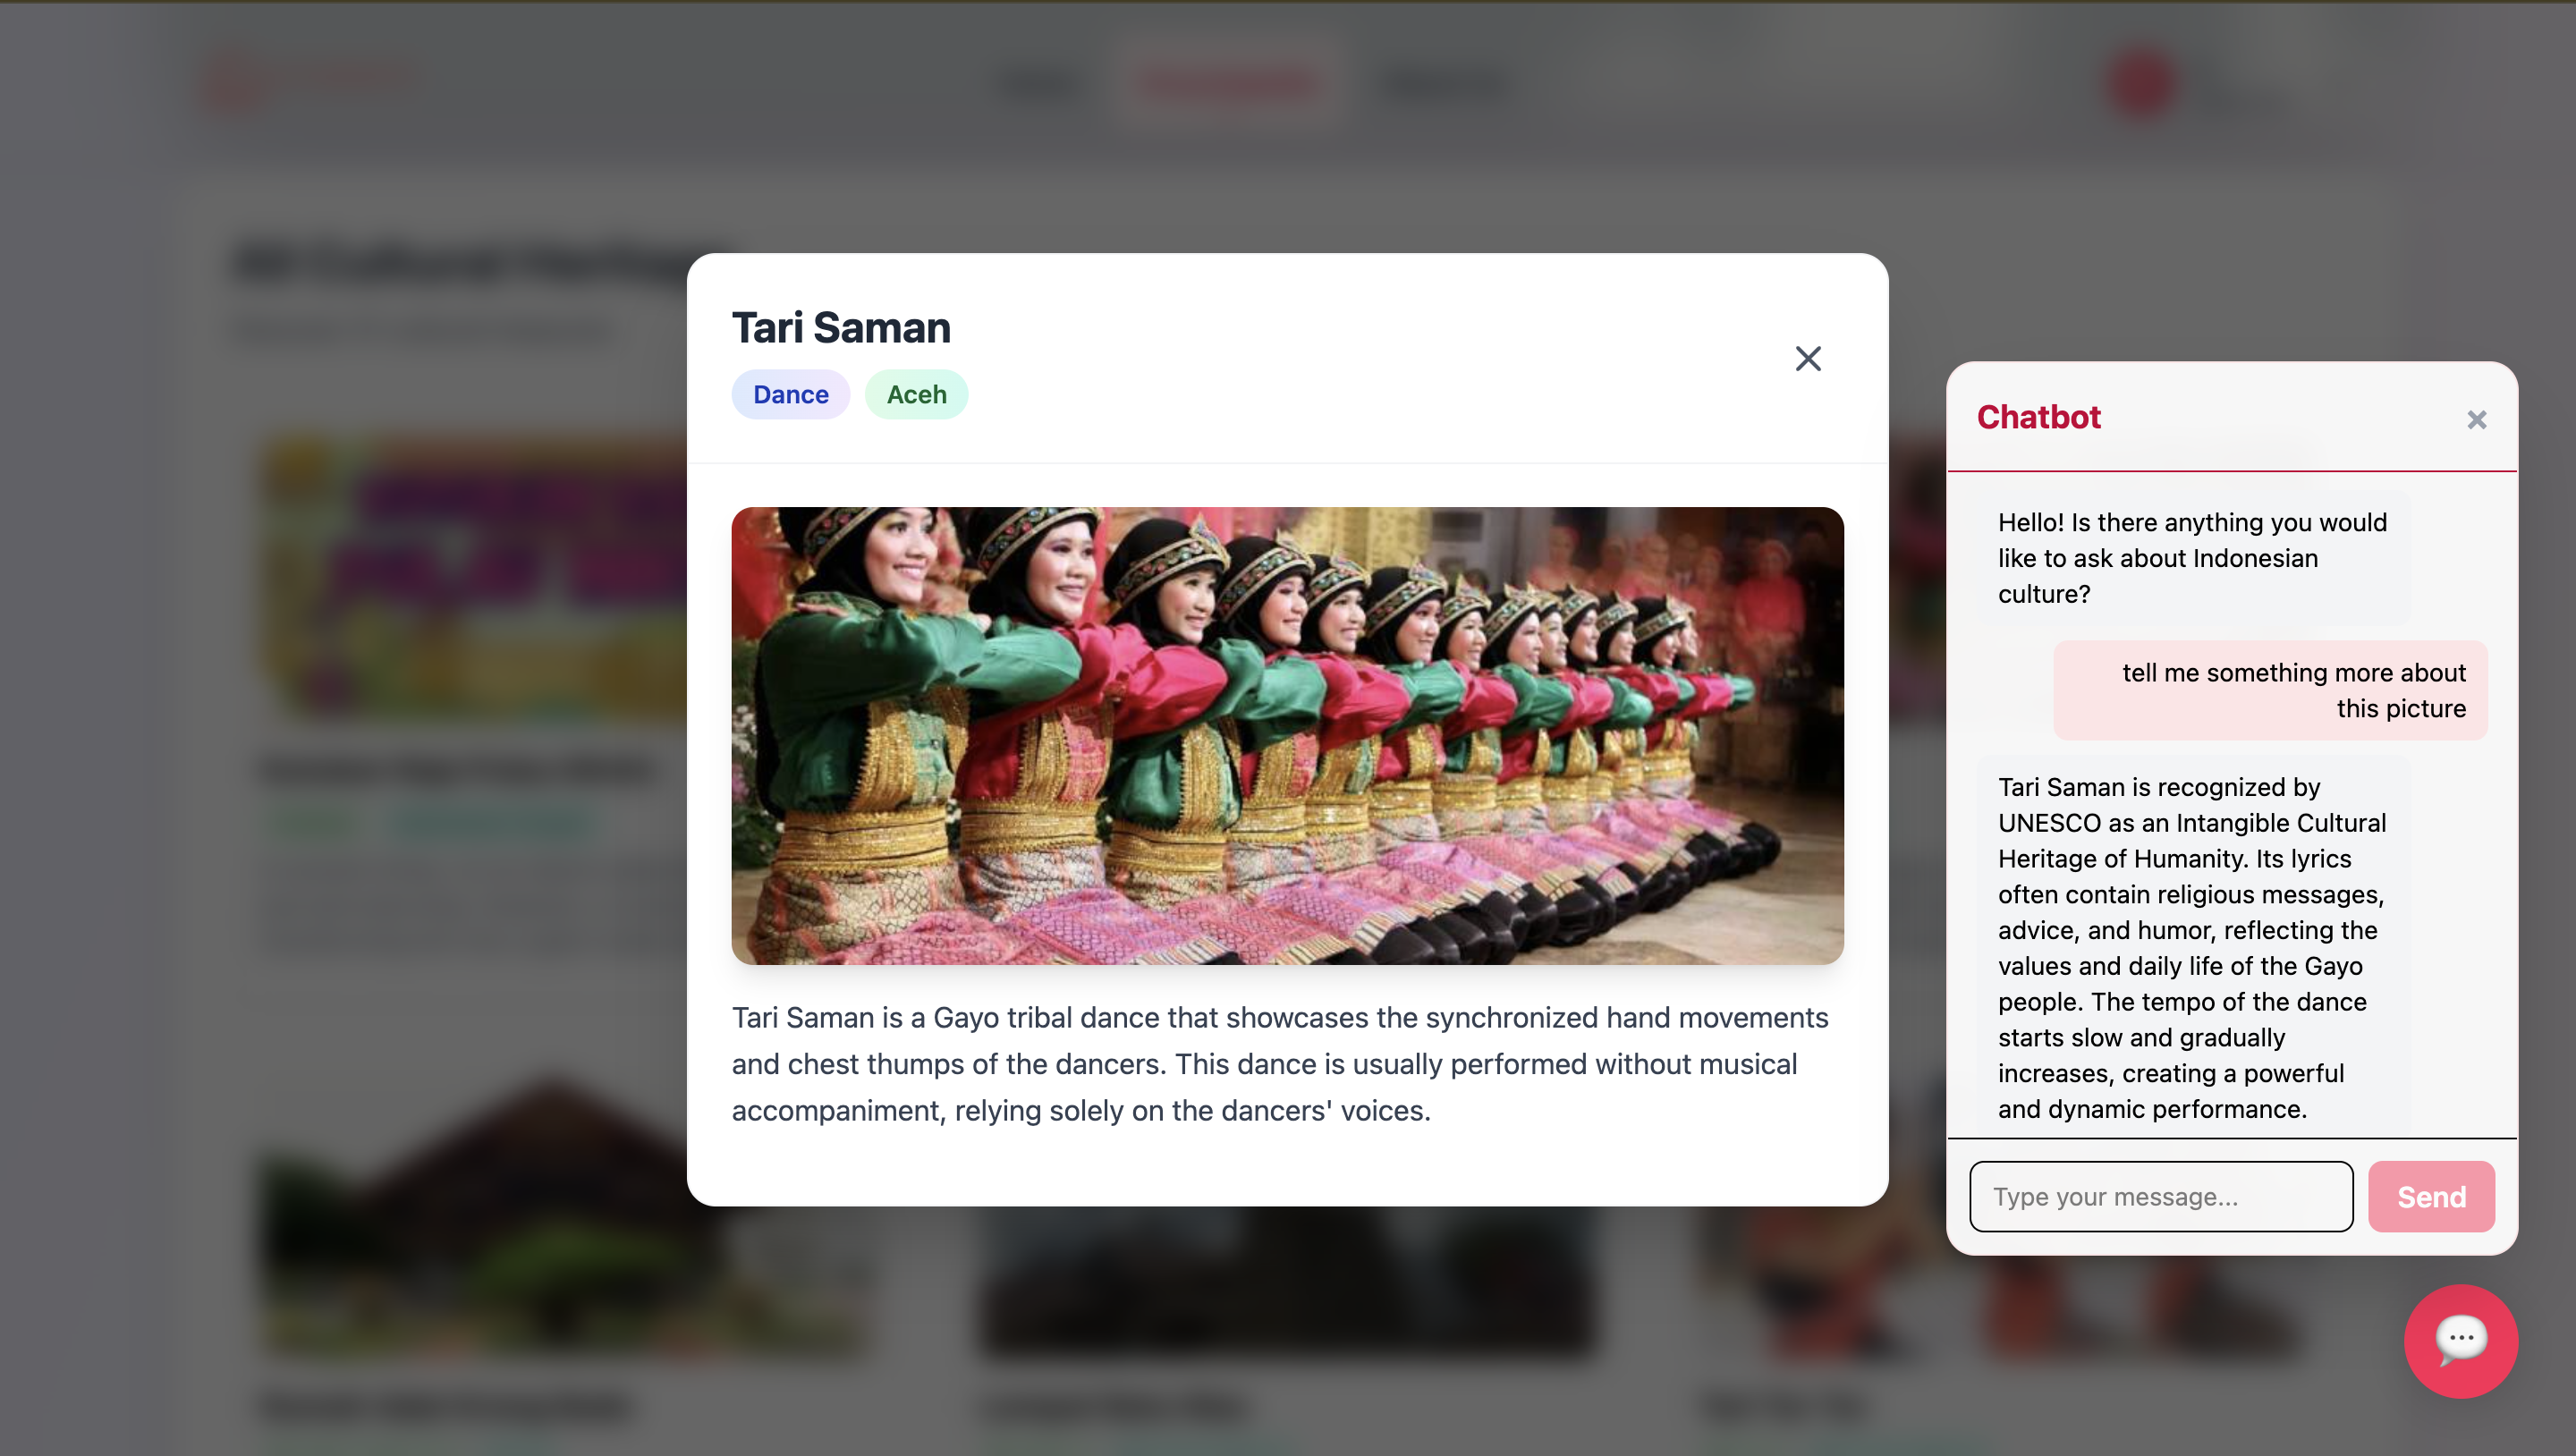Click the blurred site logo at top left

click(310, 84)
